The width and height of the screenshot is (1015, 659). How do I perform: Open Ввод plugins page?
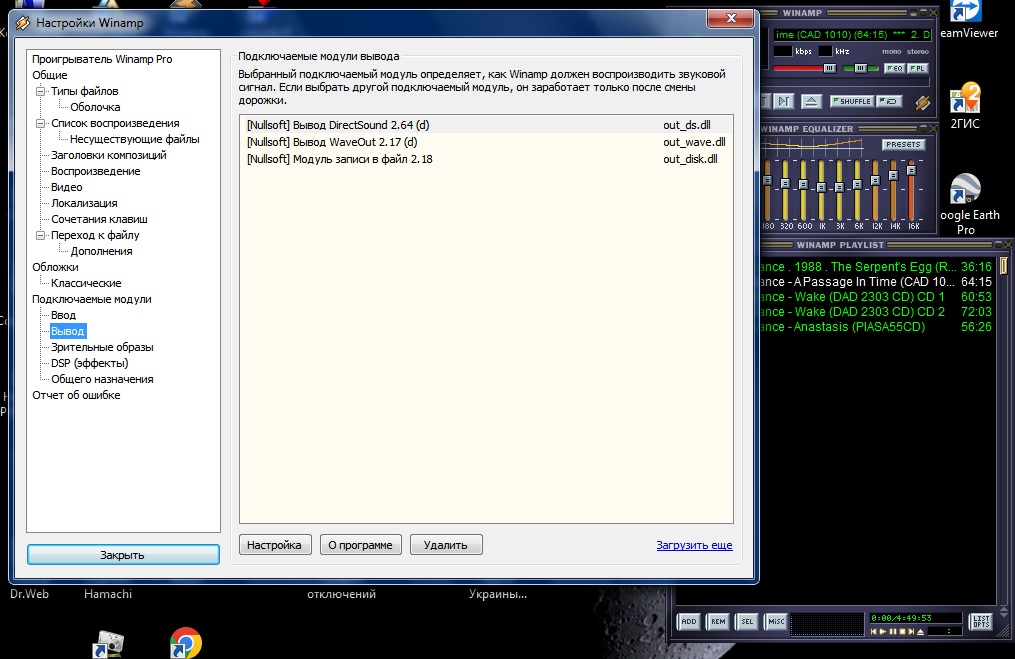click(x=63, y=315)
